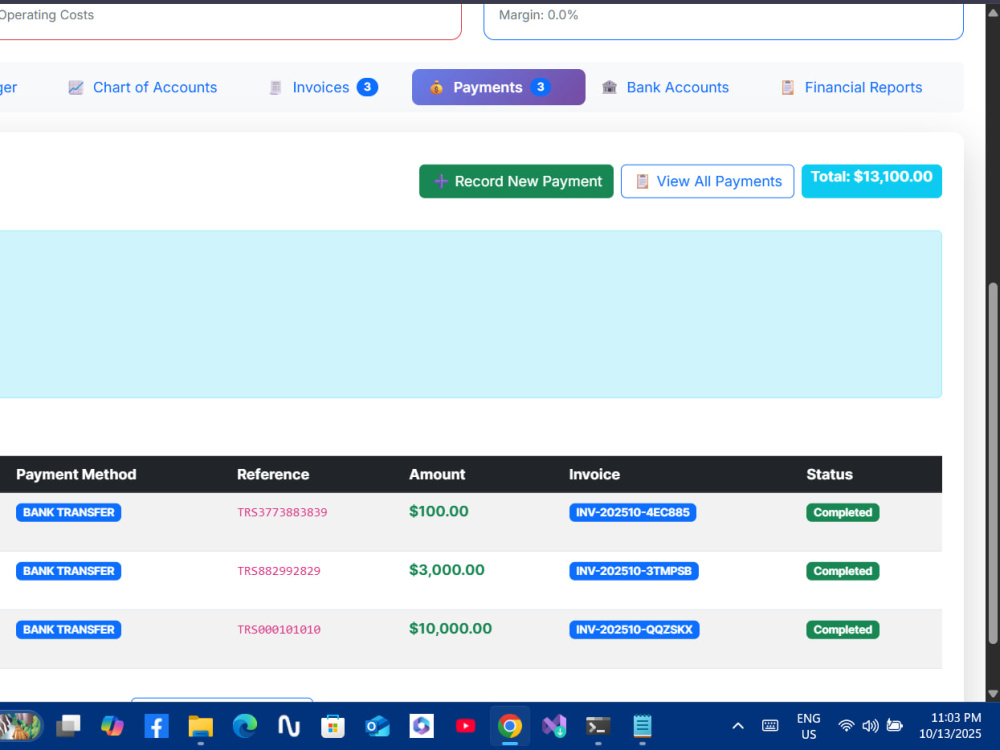
Task: Launch Copilot from the taskbar
Action: pos(112,726)
